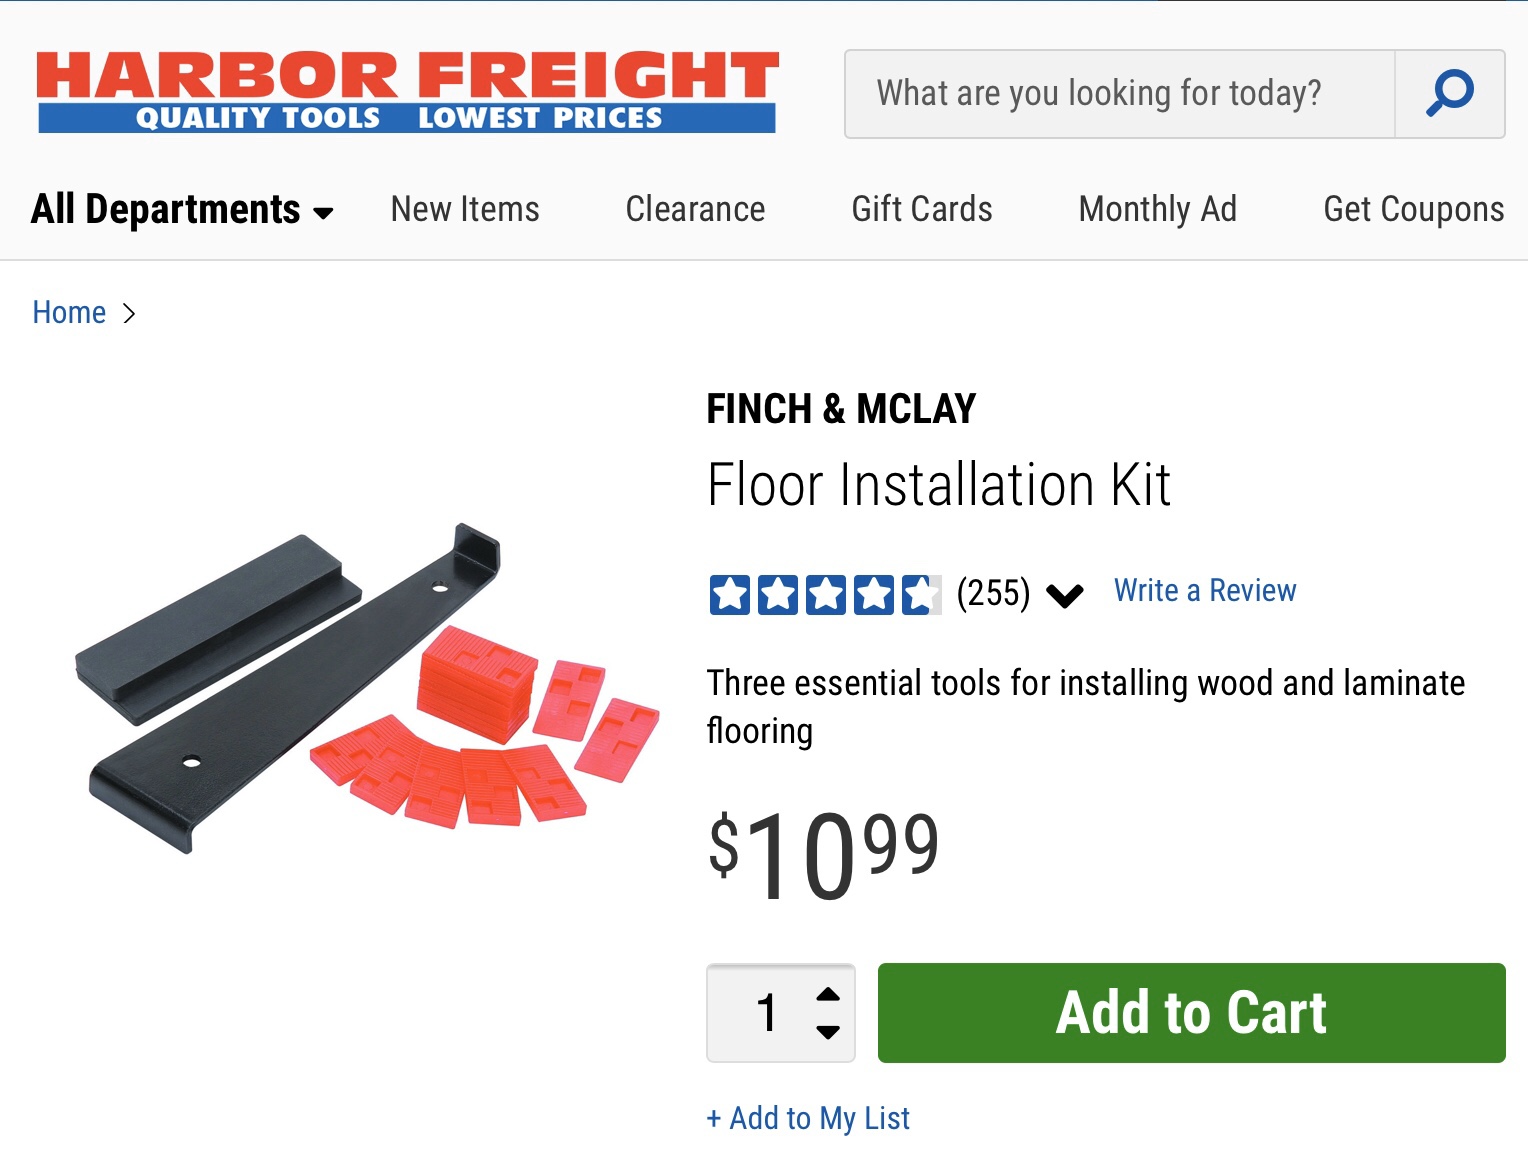Focus the search box input field

tap(1120, 94)
